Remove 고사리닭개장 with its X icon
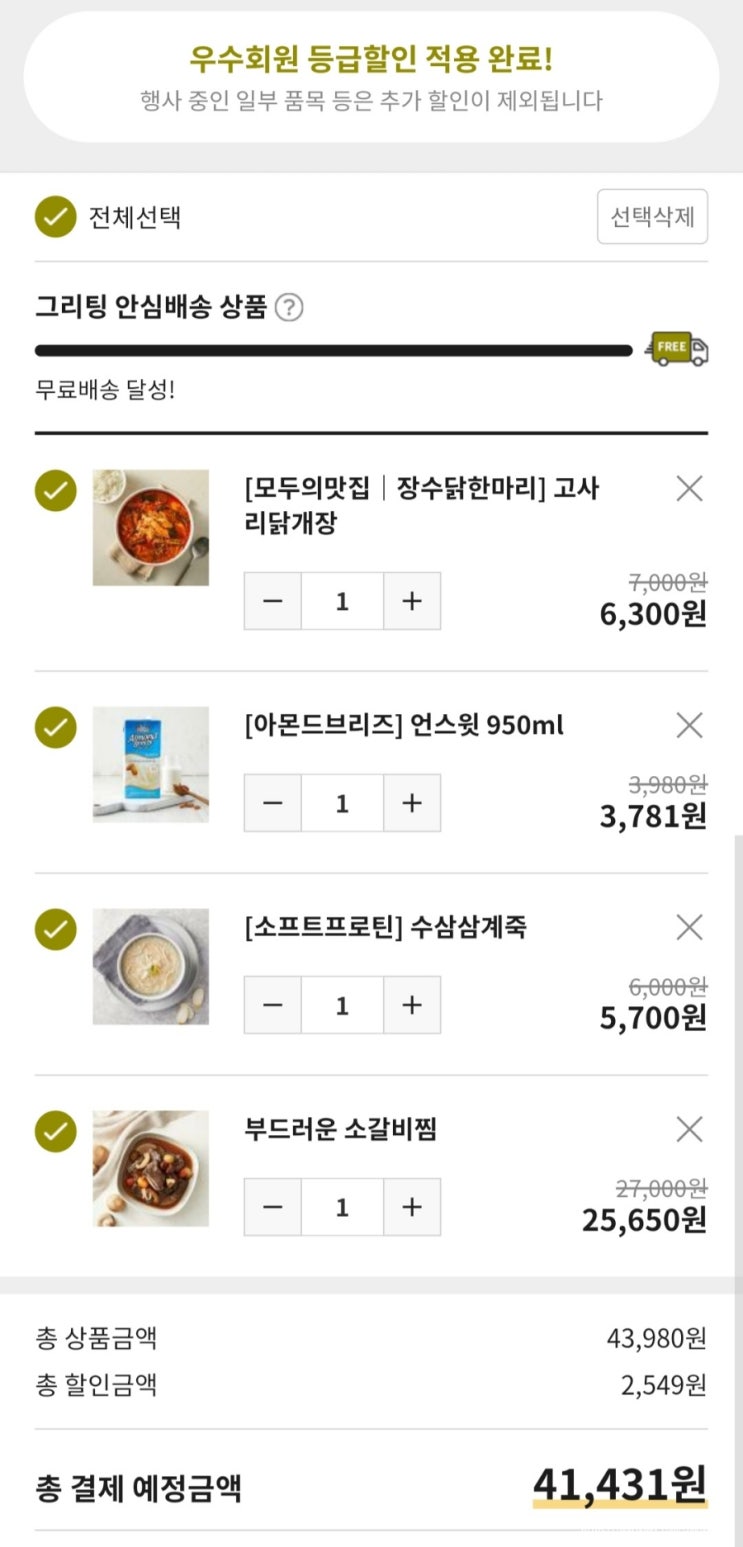Screen dimensions: 743x1547 689,489
